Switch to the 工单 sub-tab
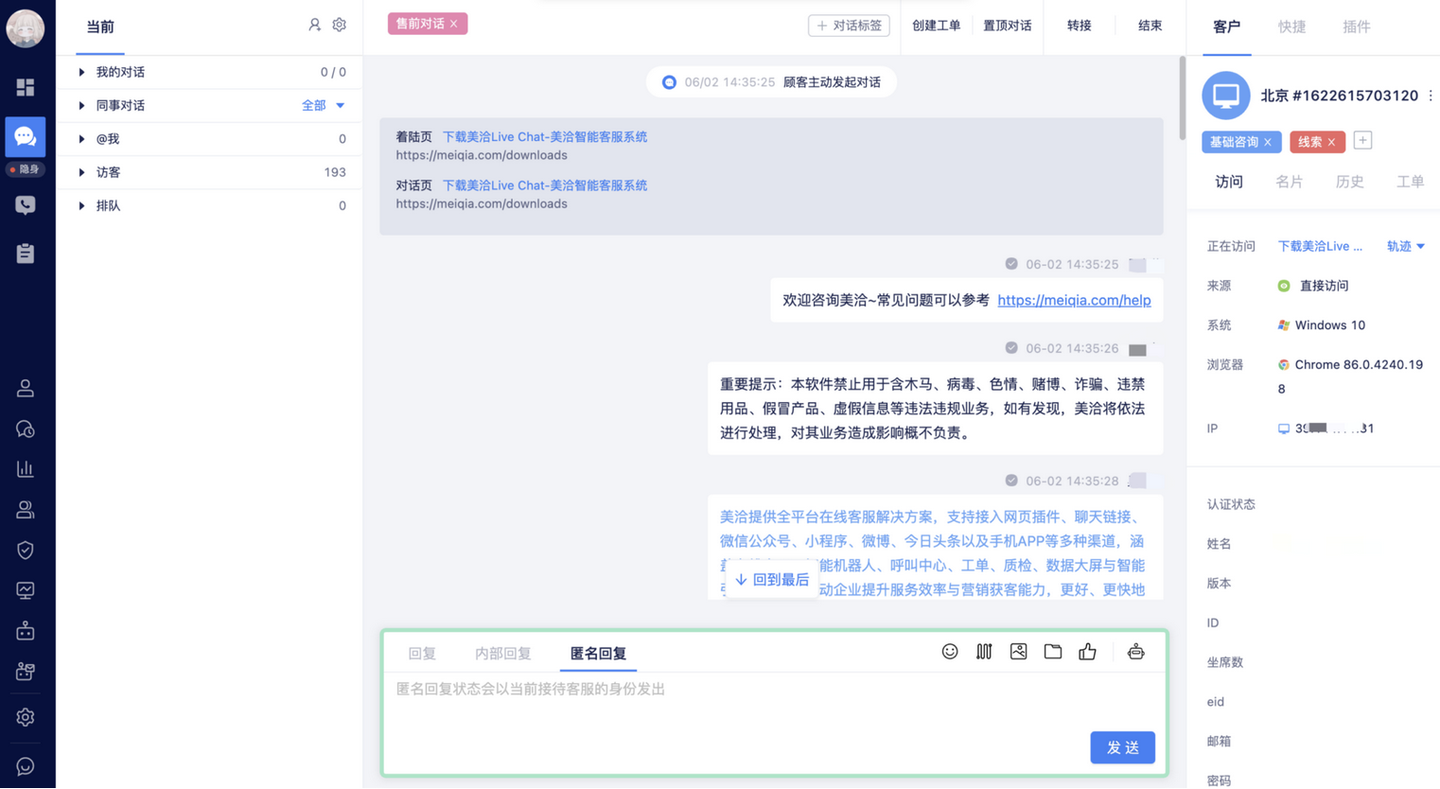 1410,182
